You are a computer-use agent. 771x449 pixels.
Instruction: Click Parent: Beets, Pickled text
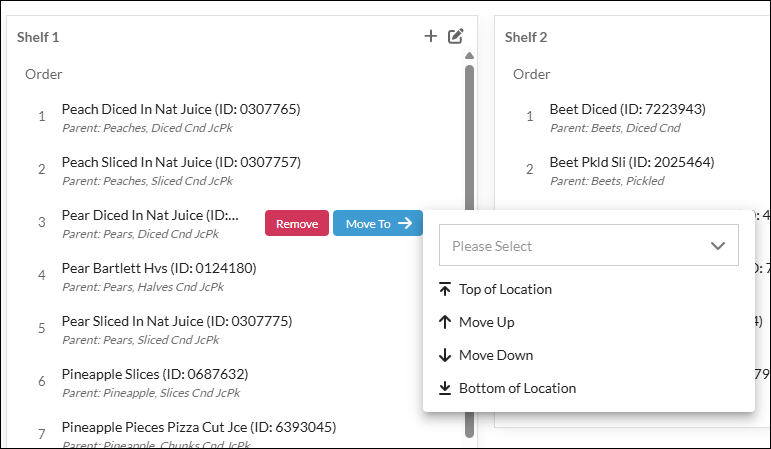[607, 181]
